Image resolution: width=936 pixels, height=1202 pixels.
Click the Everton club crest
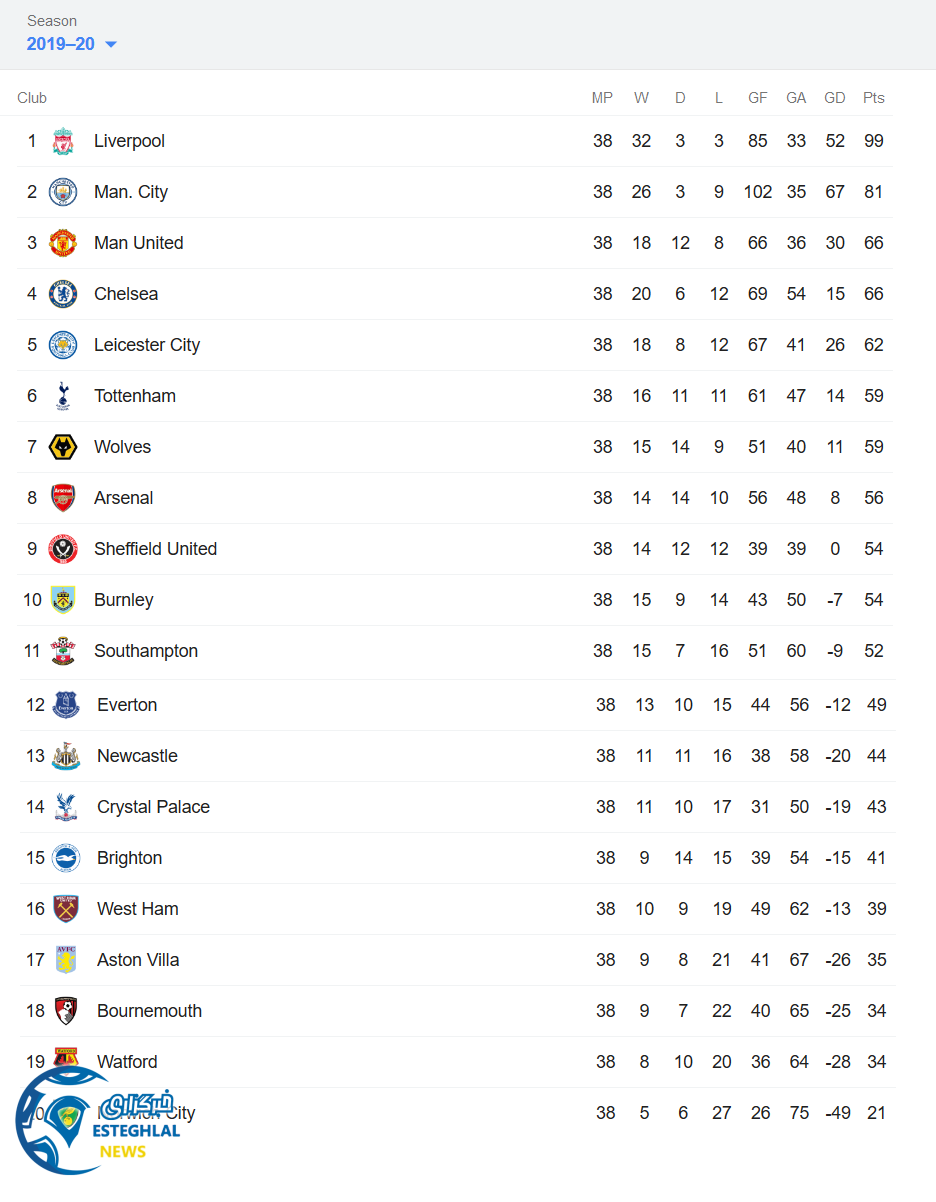click(66, 705)
